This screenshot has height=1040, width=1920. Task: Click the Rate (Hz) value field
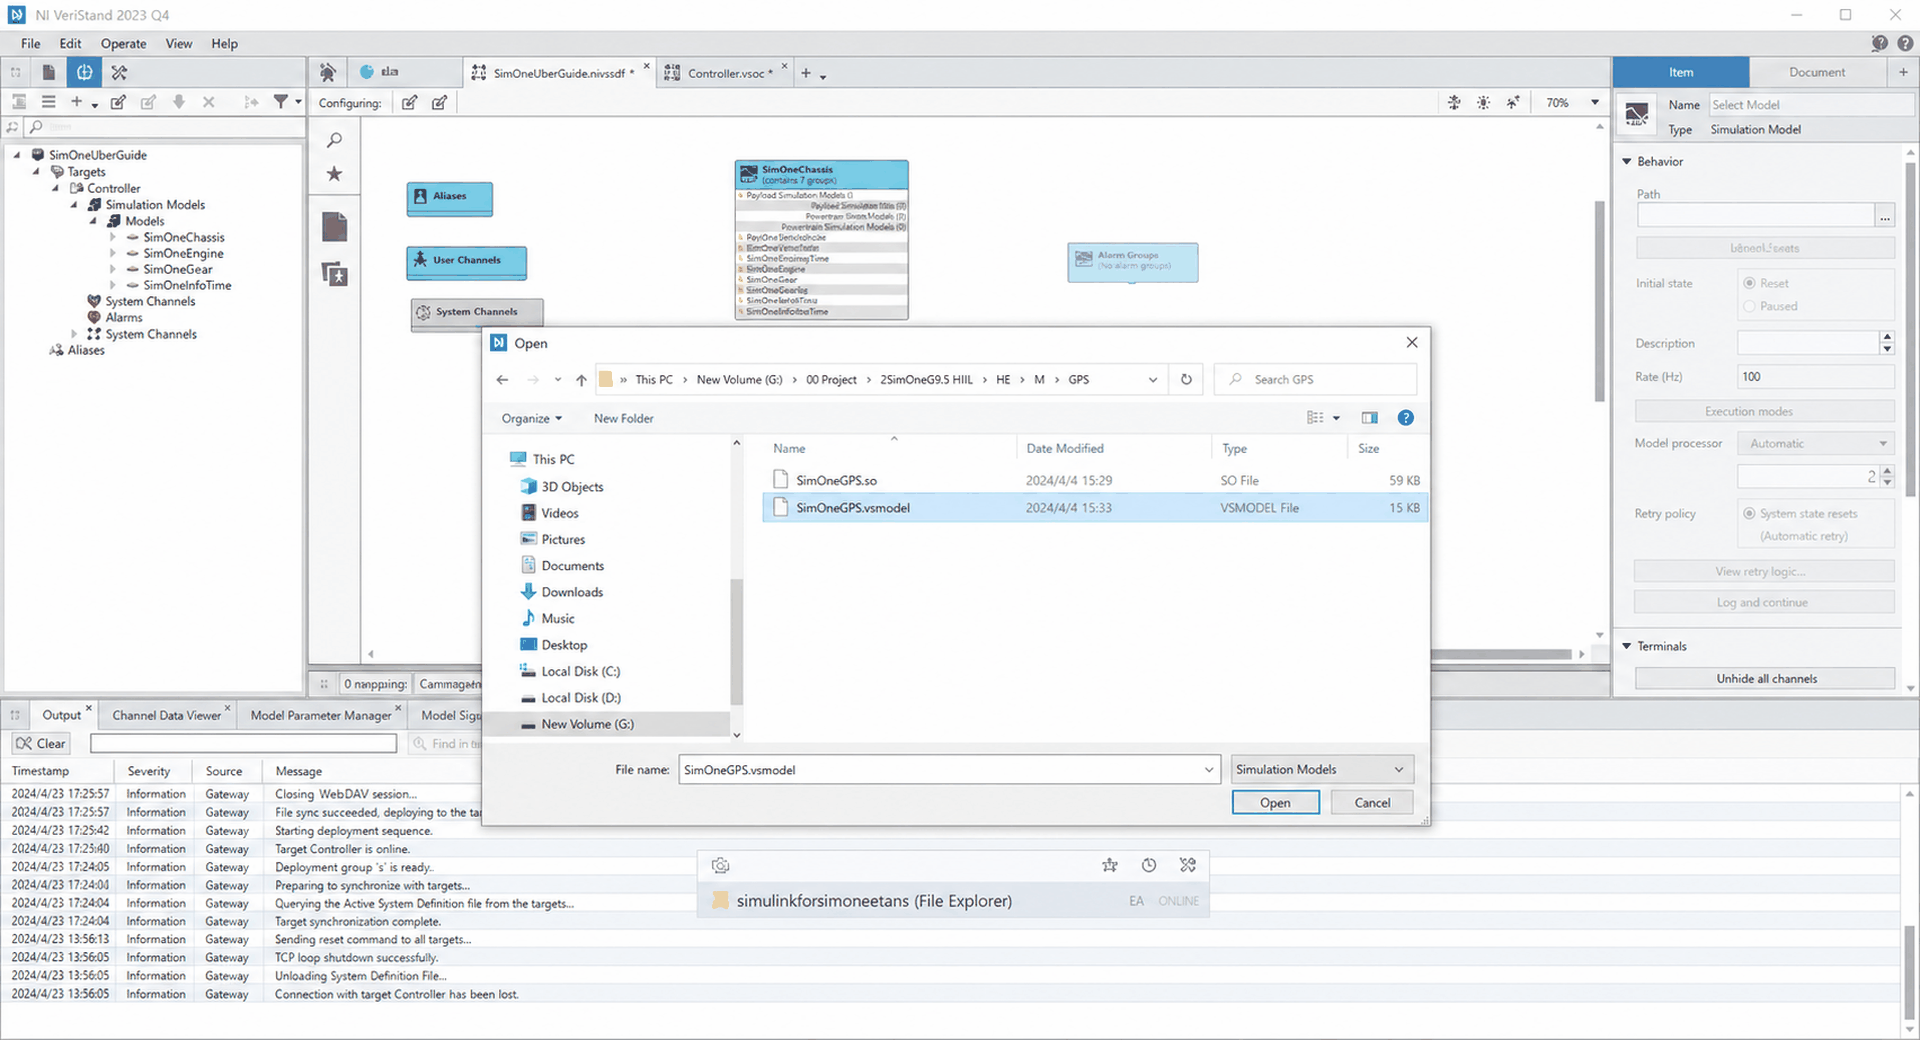point(1816,377)
